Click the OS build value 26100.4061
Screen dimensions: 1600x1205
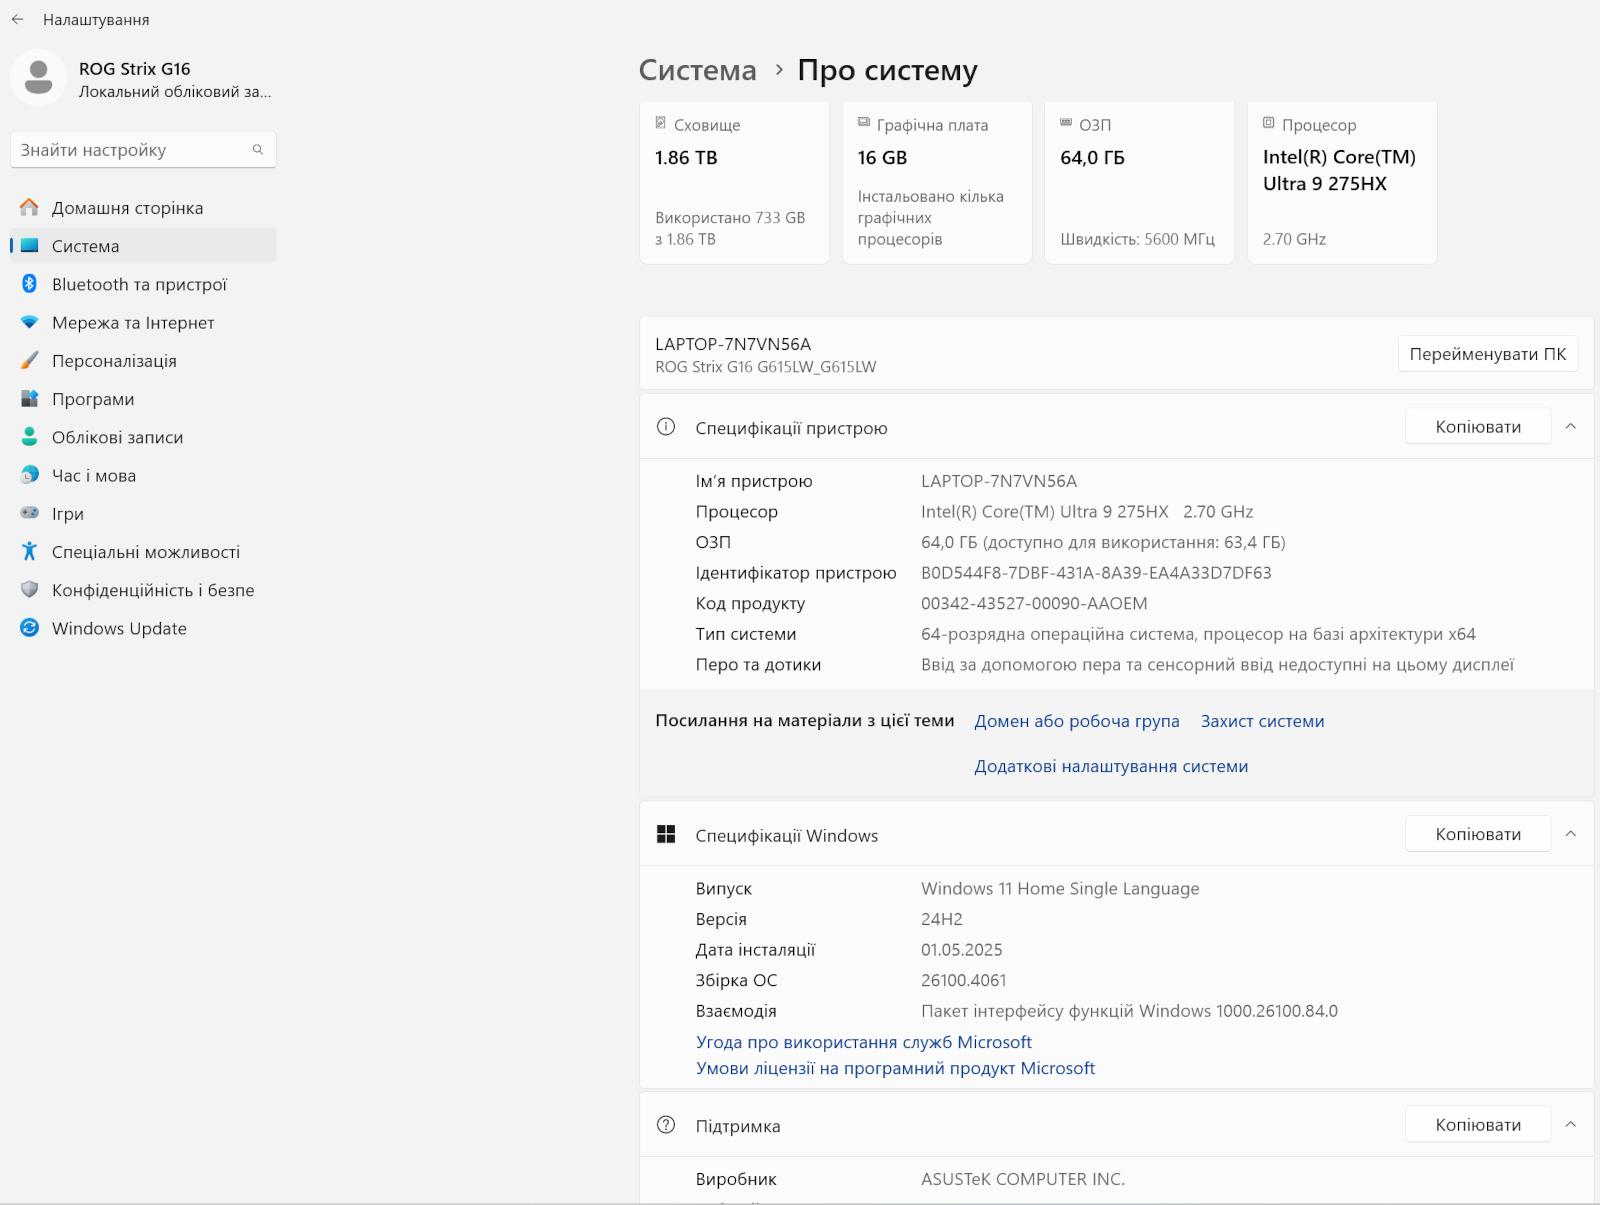(964, 981)
